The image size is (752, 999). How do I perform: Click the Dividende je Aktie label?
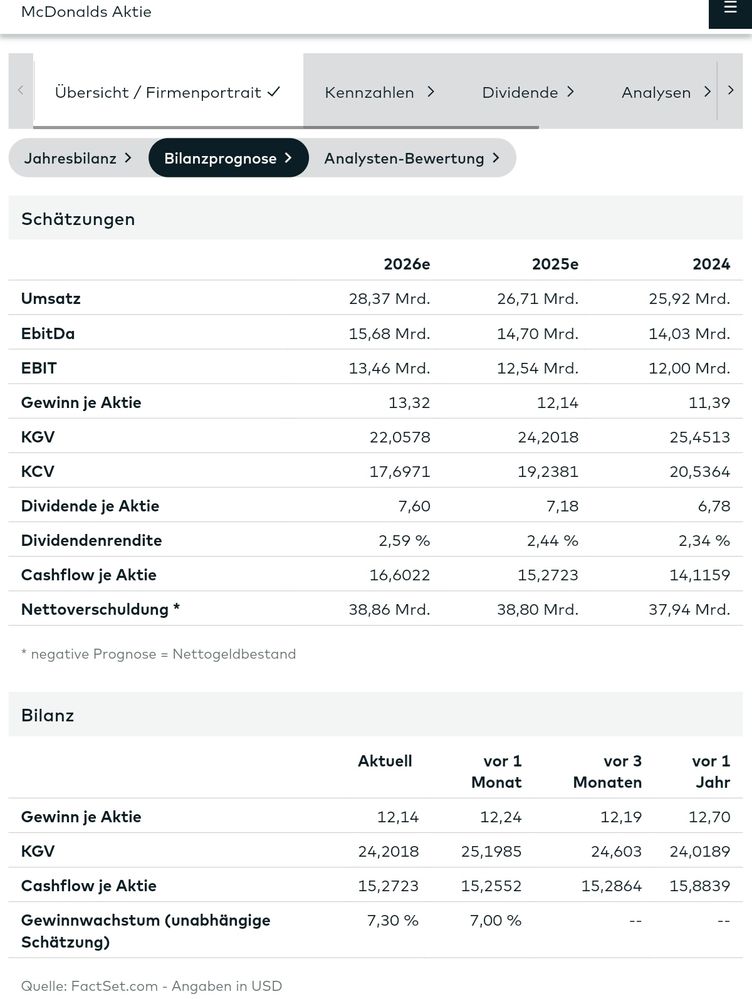[90, 506]
